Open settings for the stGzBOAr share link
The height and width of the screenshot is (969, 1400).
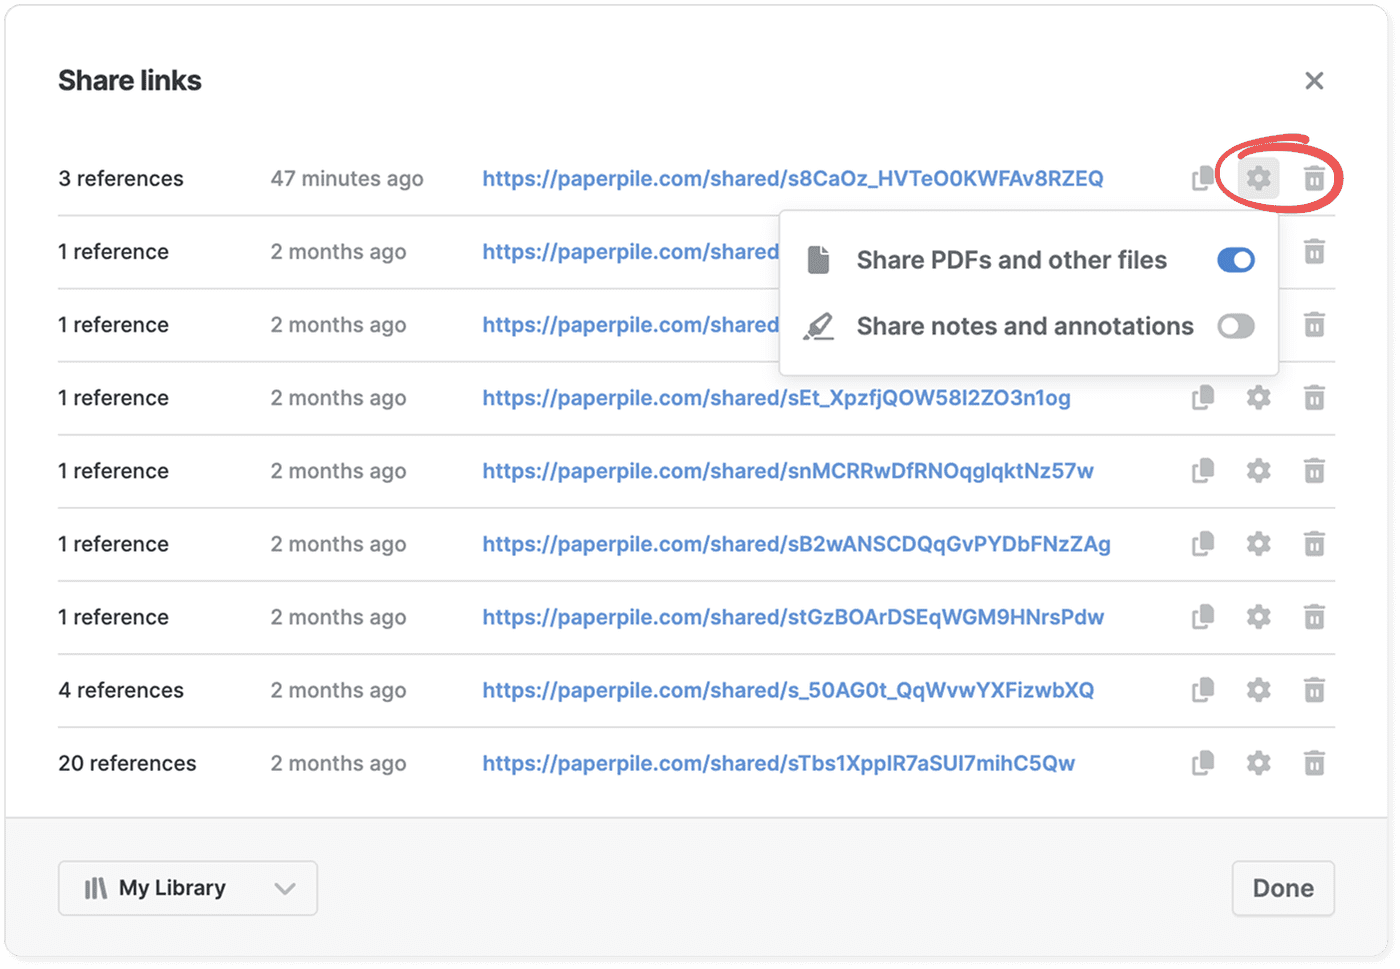pos(1258,617)
